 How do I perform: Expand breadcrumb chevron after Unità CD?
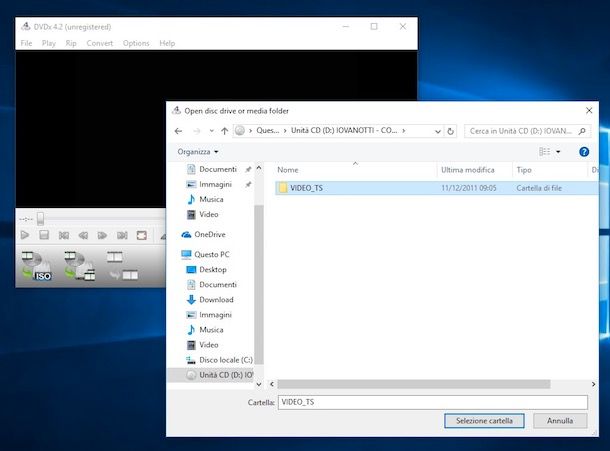click(404, 131)
